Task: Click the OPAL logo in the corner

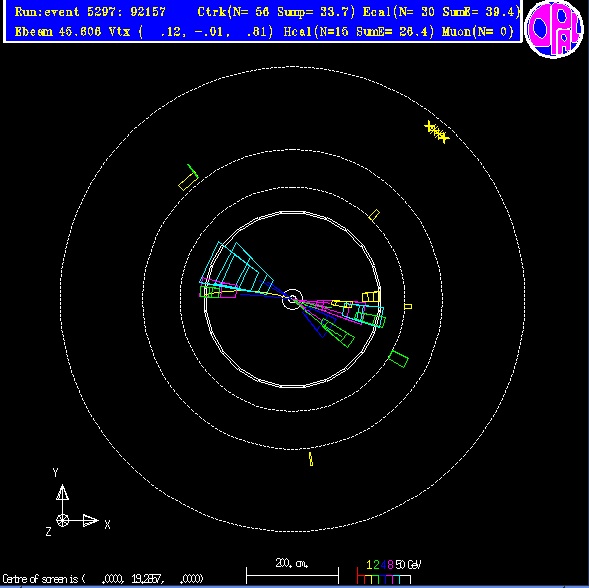Action: pyautogui.click(x=554, y=28)
